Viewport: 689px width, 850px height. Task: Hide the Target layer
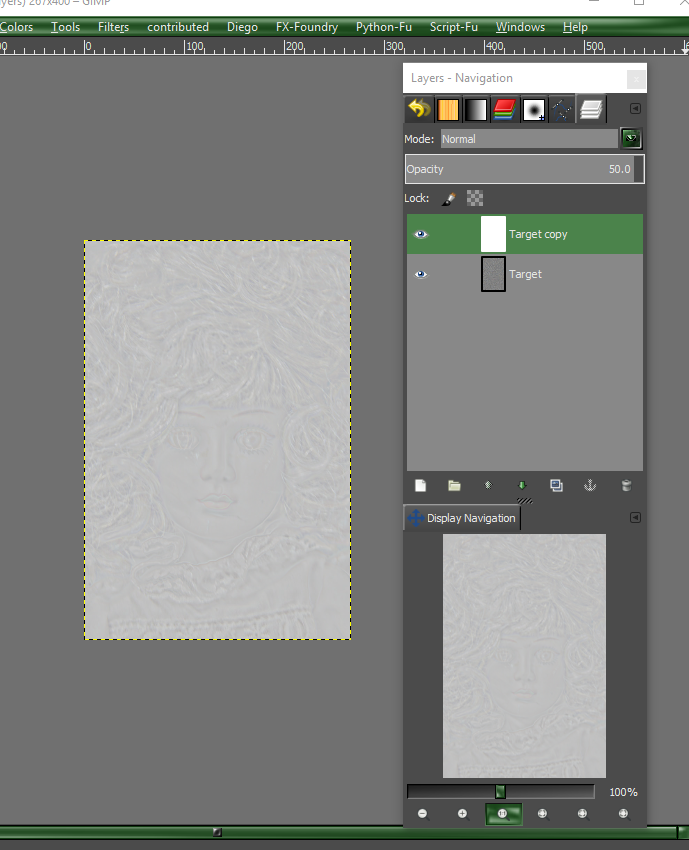pos(421,274)
